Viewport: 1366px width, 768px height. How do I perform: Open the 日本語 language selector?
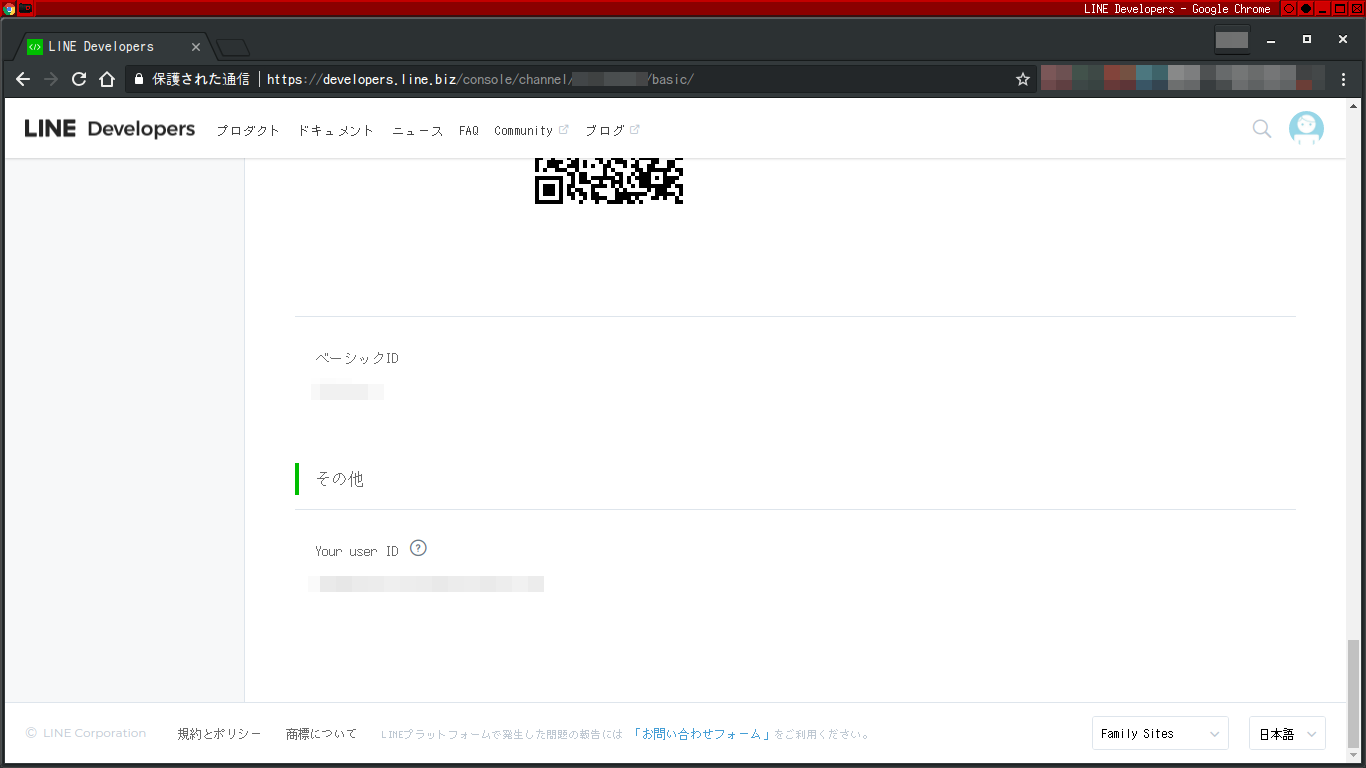1286,733
